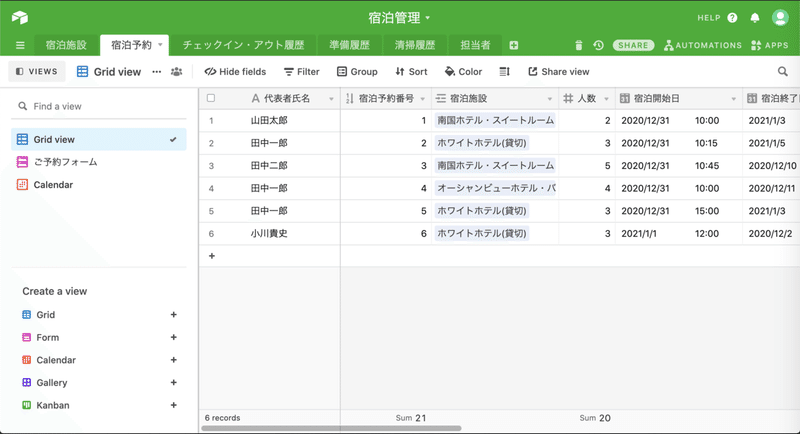Open the trash bin icon
This screenshot has height=434, width=800.
pos(579,45)
